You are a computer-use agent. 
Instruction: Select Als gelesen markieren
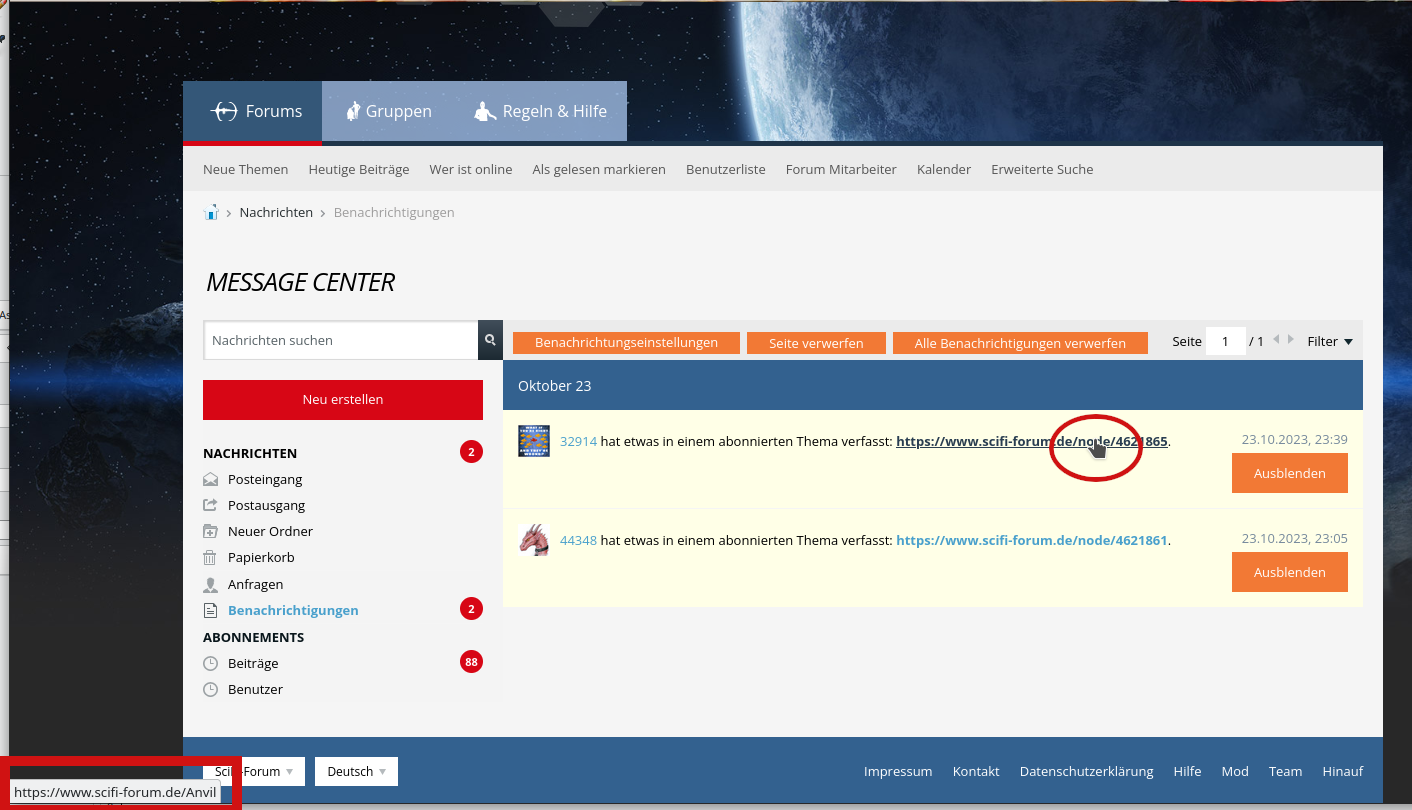(599, 169)
